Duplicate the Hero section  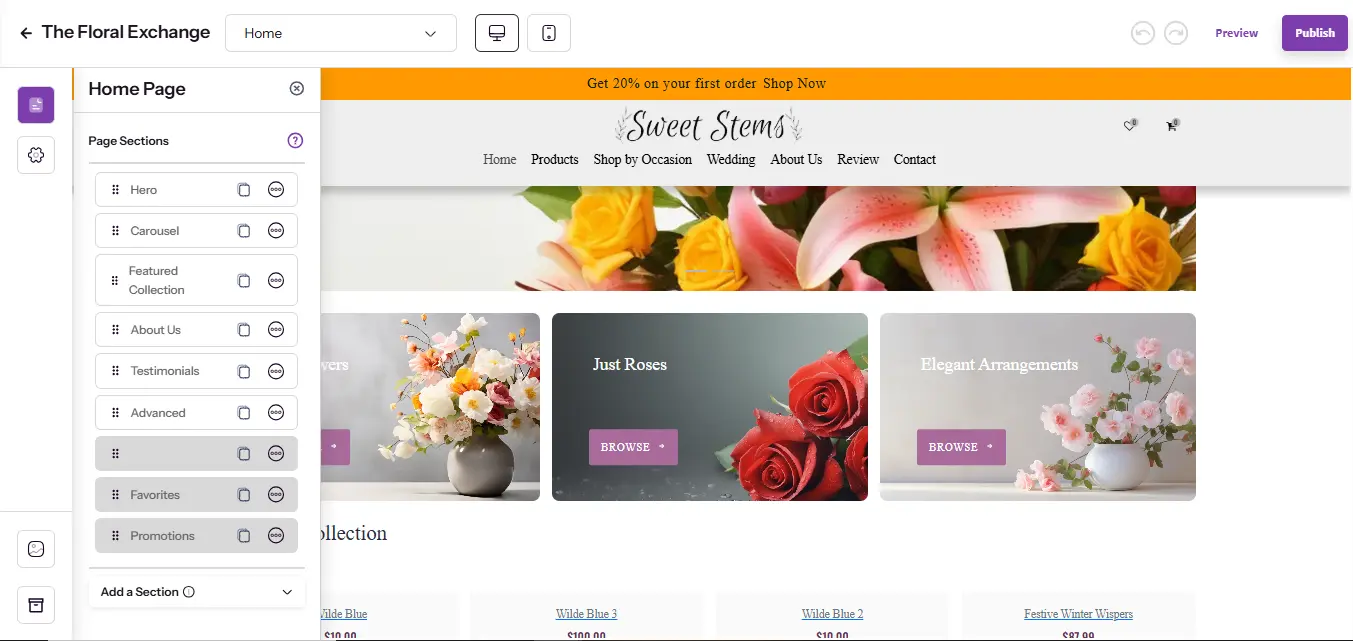point(243,190)
